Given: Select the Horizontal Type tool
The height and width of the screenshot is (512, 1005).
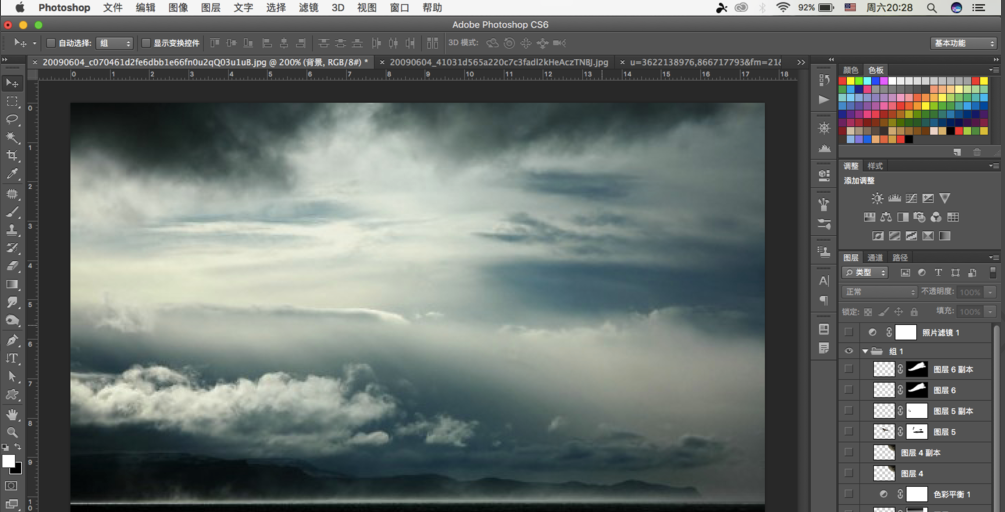Looking at the screenshot, I should click(12, 358).
